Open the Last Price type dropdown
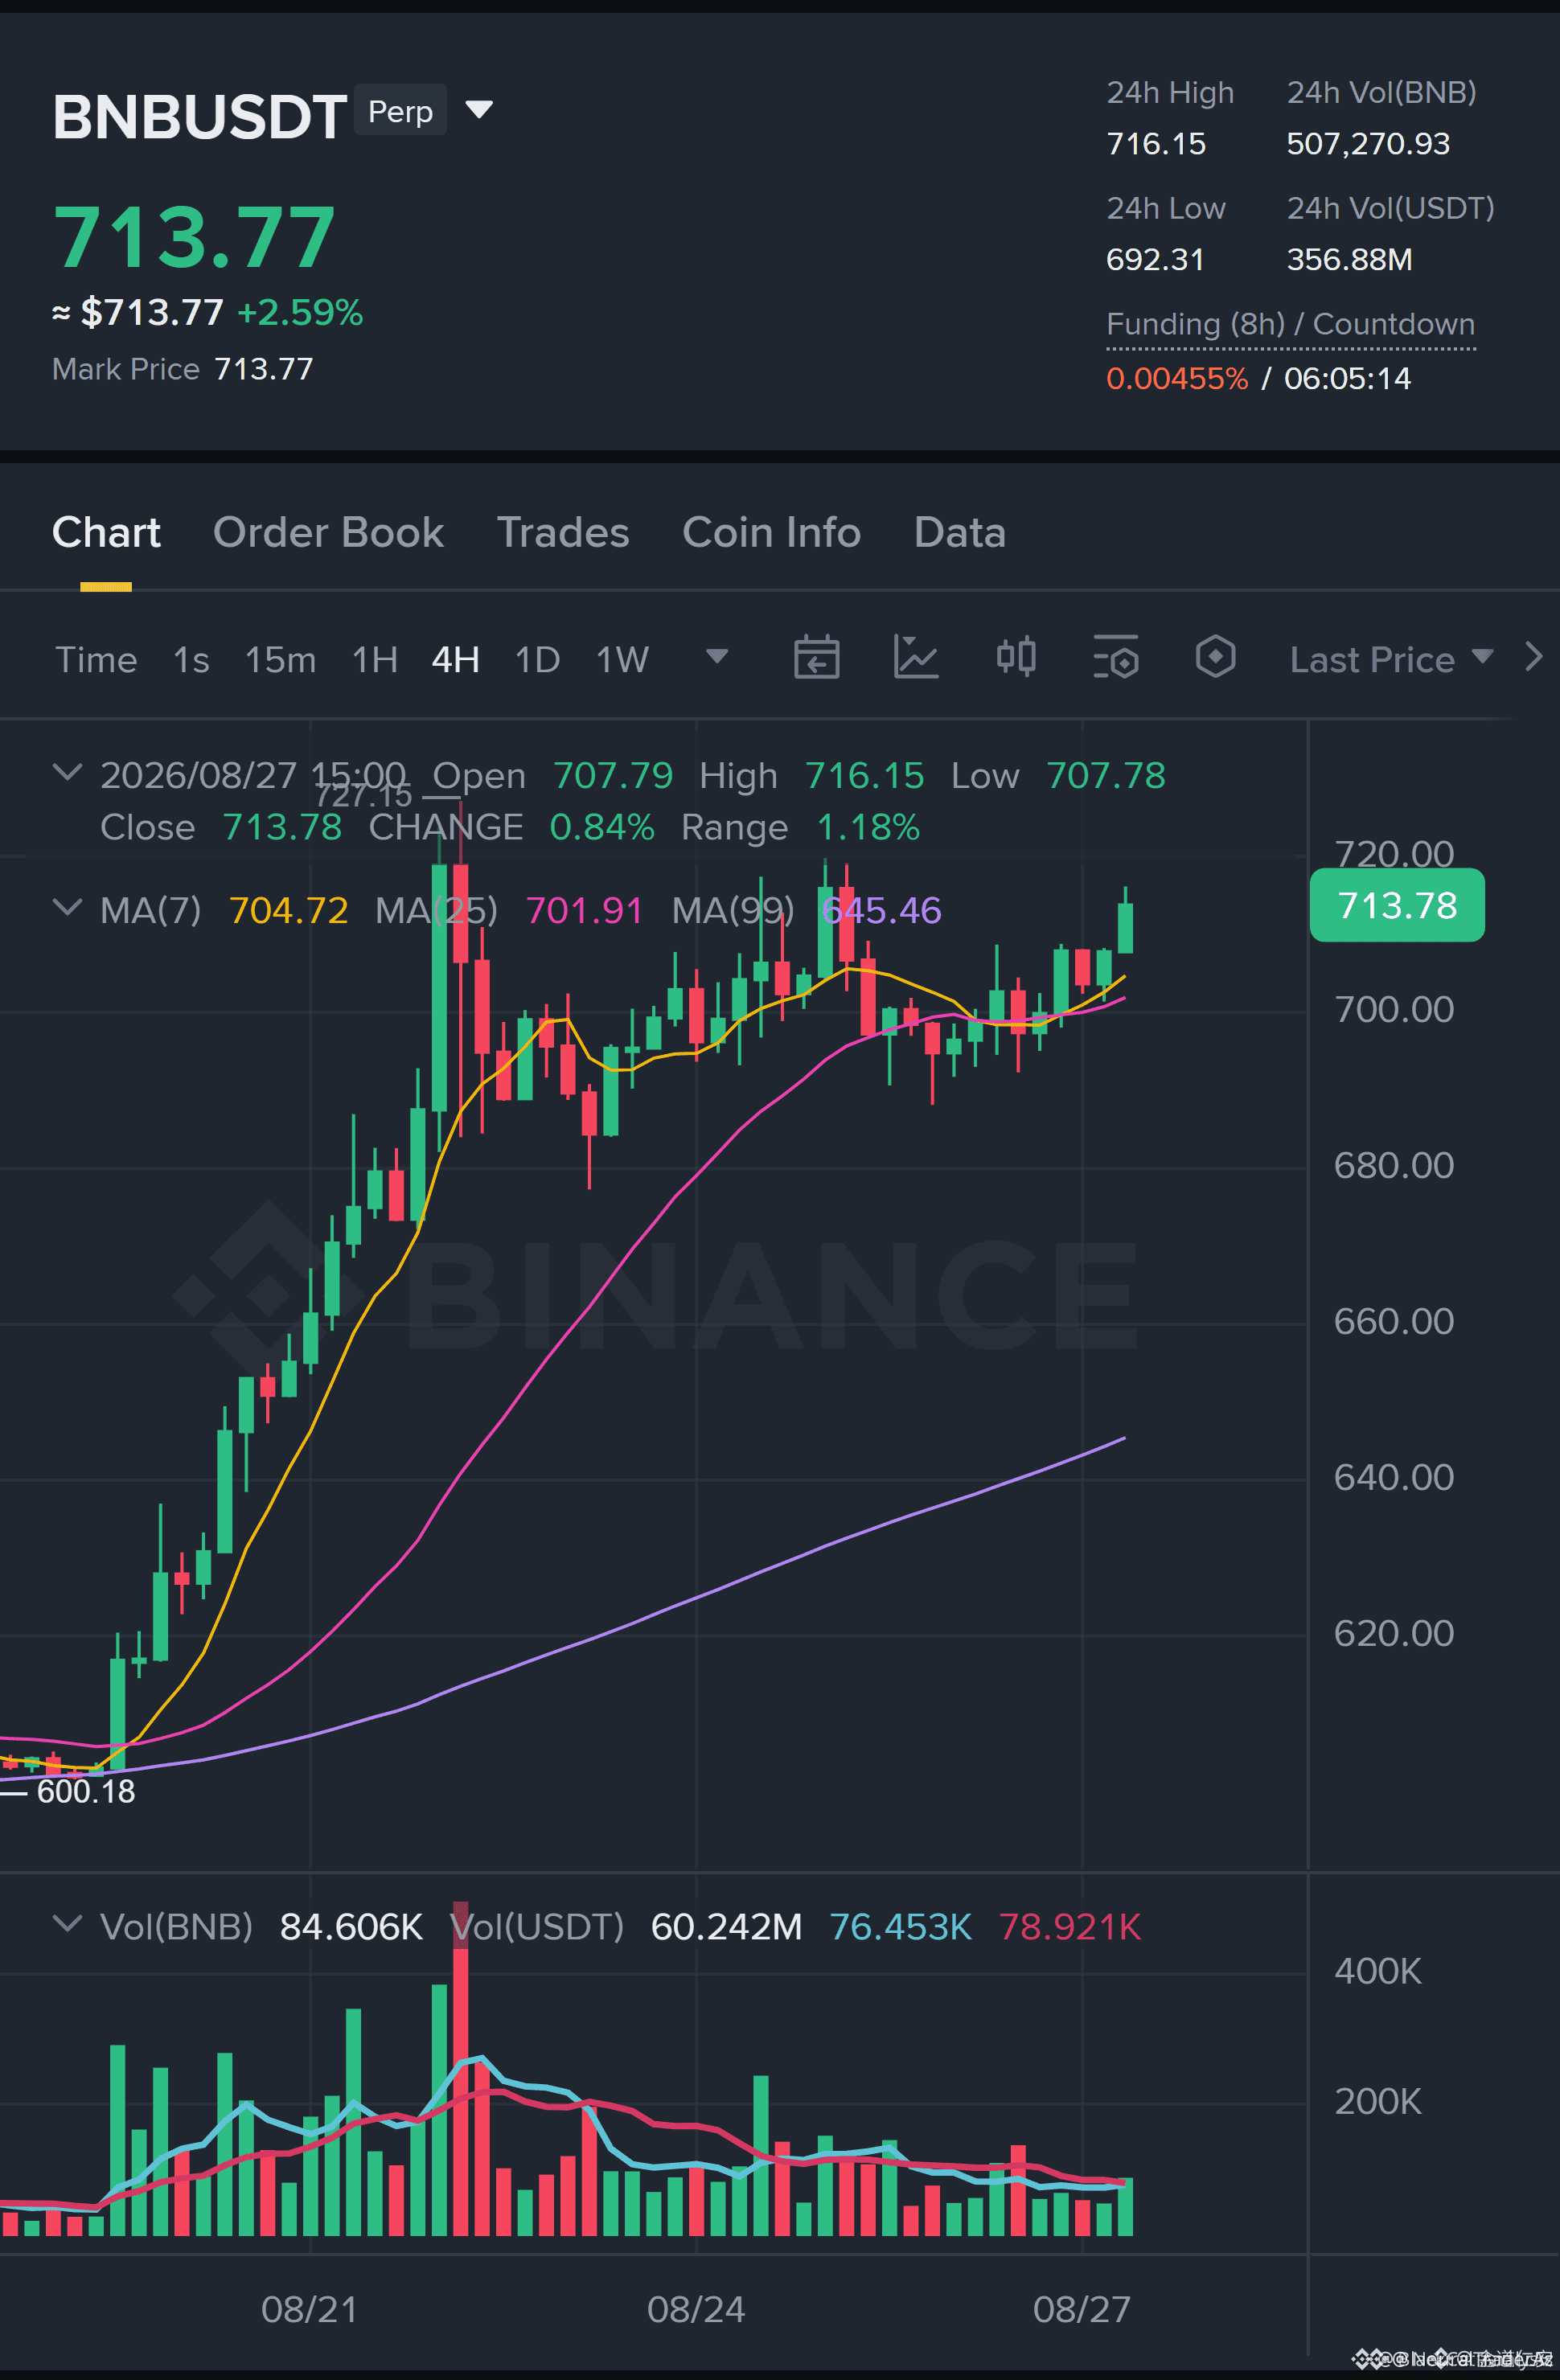This screenshot has width=1560, height=2380. 1391,659
